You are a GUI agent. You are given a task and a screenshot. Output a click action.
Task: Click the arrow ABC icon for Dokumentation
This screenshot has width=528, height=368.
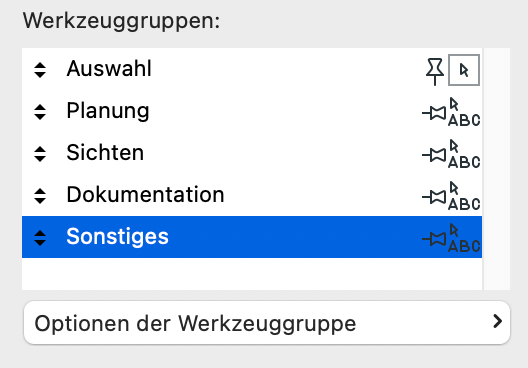tap(464, 196)
